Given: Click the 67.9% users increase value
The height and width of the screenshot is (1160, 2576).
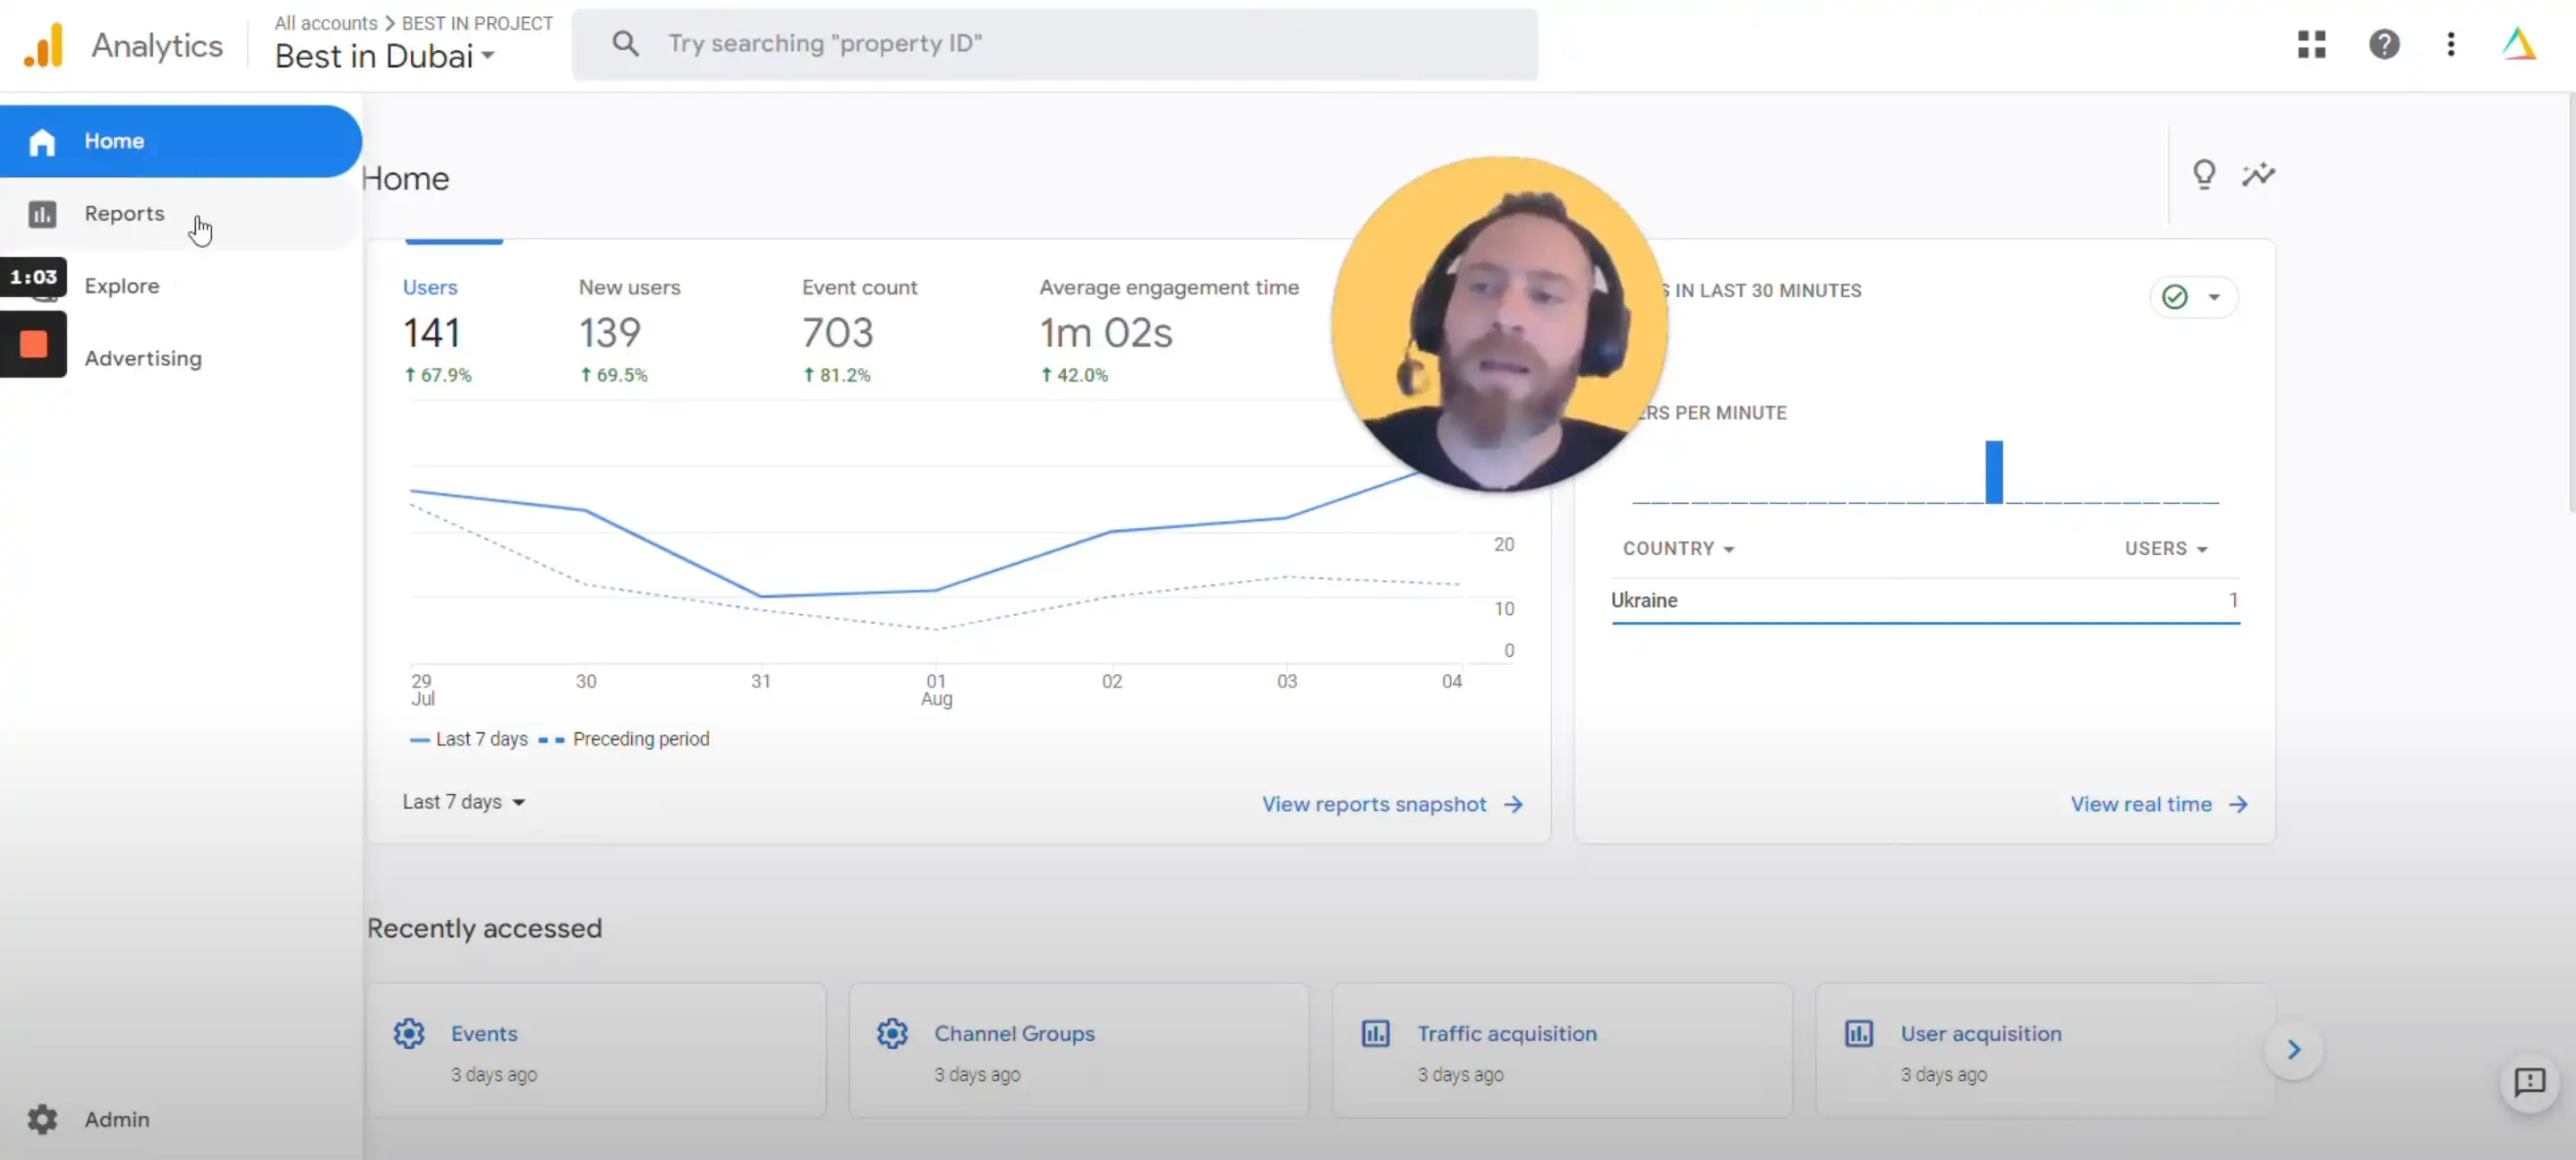Looking at the screenshot, I should pyautogui.click(x=438, y=375).
